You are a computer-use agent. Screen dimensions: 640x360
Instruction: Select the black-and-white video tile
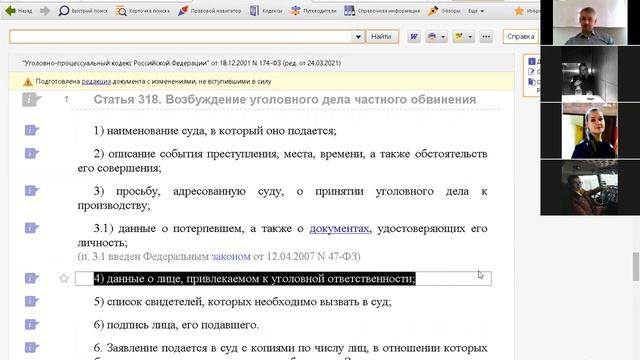(590, 74)
